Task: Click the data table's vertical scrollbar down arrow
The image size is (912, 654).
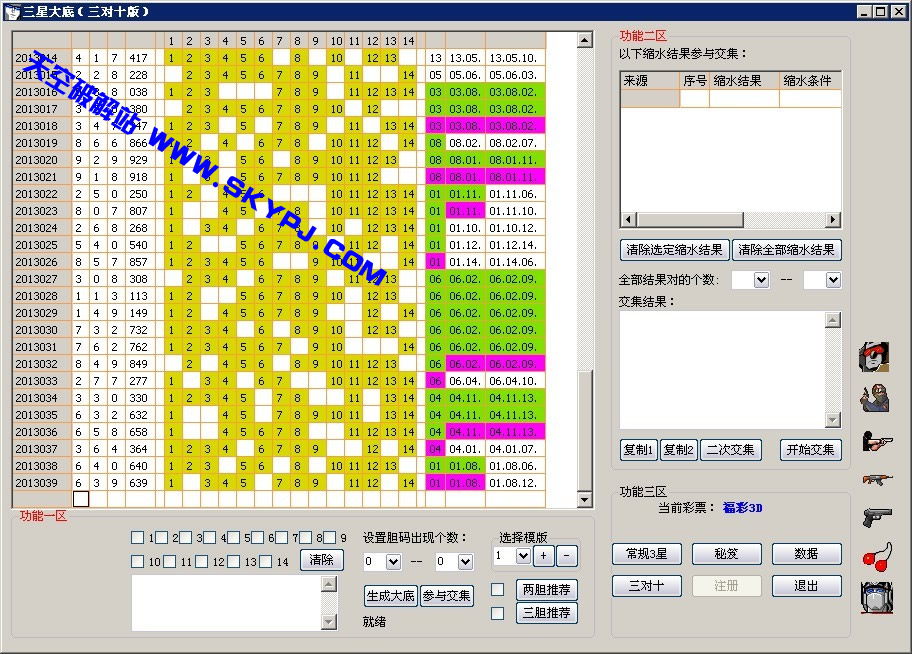Action: 585,500
